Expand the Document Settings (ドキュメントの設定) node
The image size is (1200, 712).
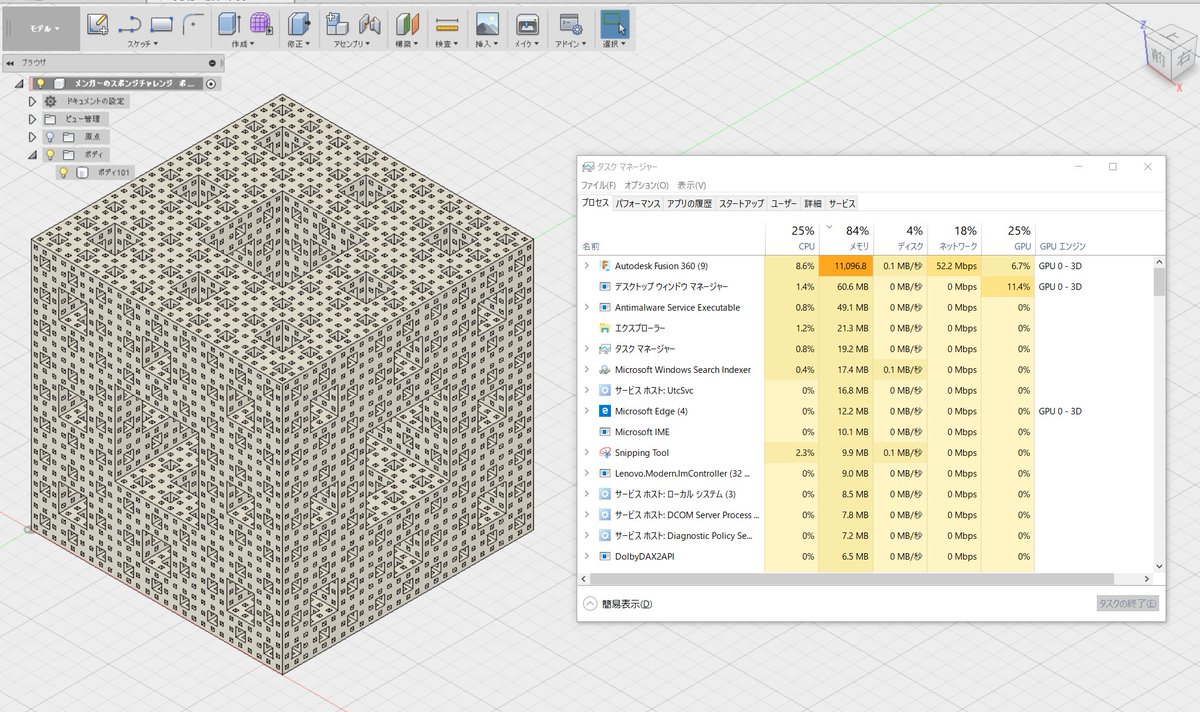pyautogui.click(x=32, y=102)
